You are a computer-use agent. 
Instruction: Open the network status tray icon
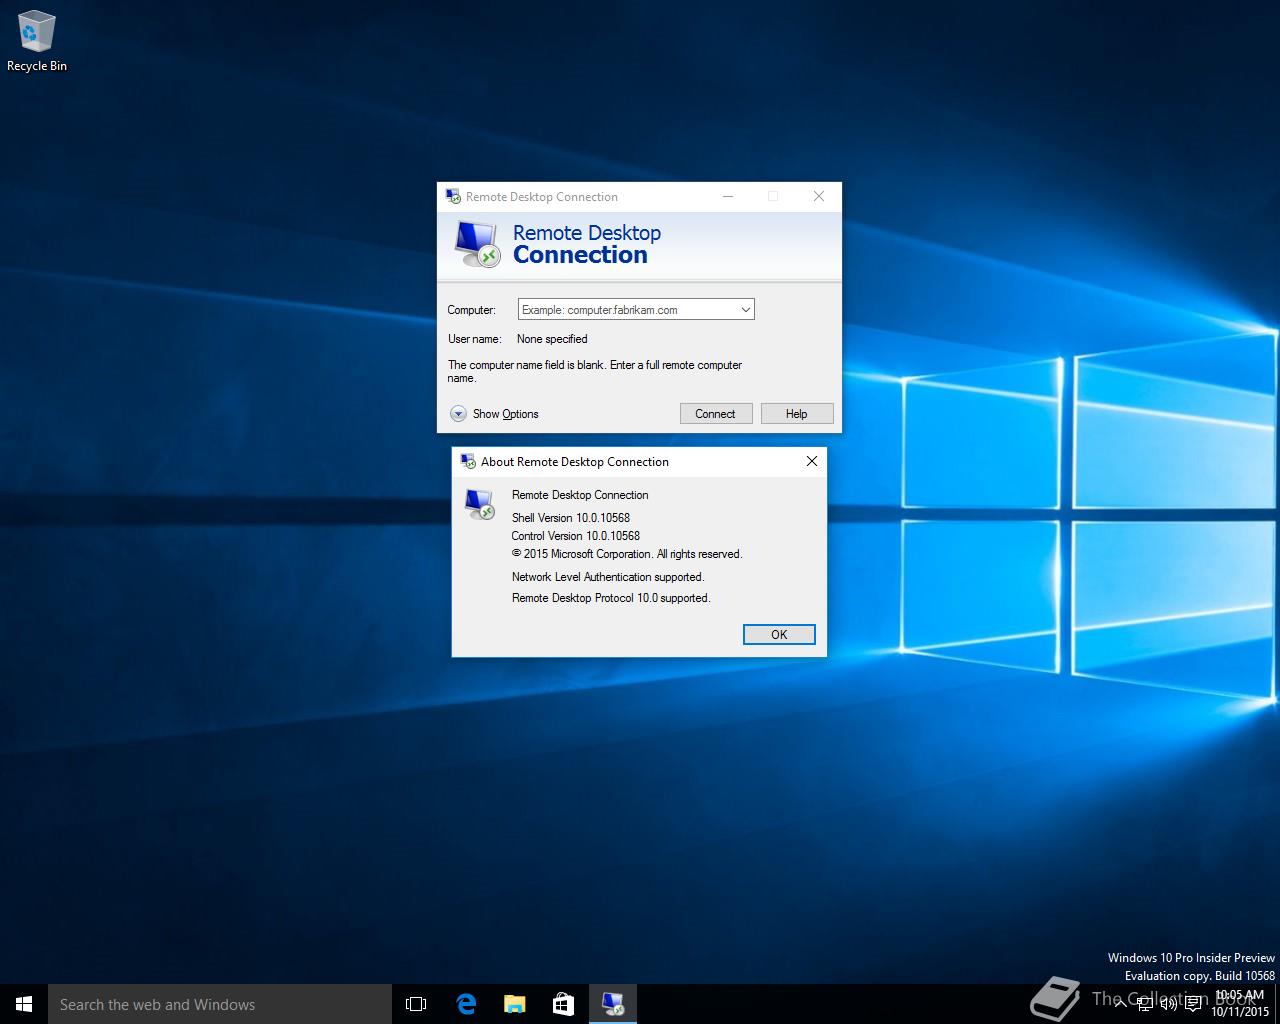coord(1145,1004)
